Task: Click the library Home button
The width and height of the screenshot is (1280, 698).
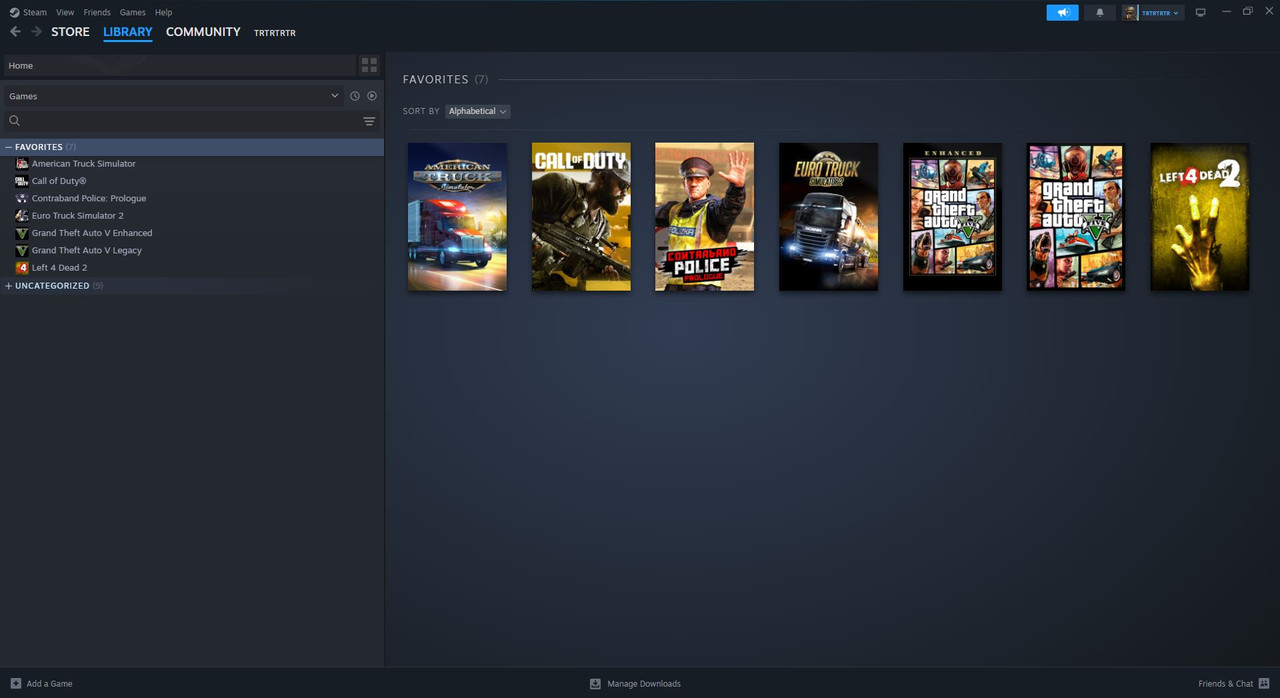Action: (x=180, y=65)
